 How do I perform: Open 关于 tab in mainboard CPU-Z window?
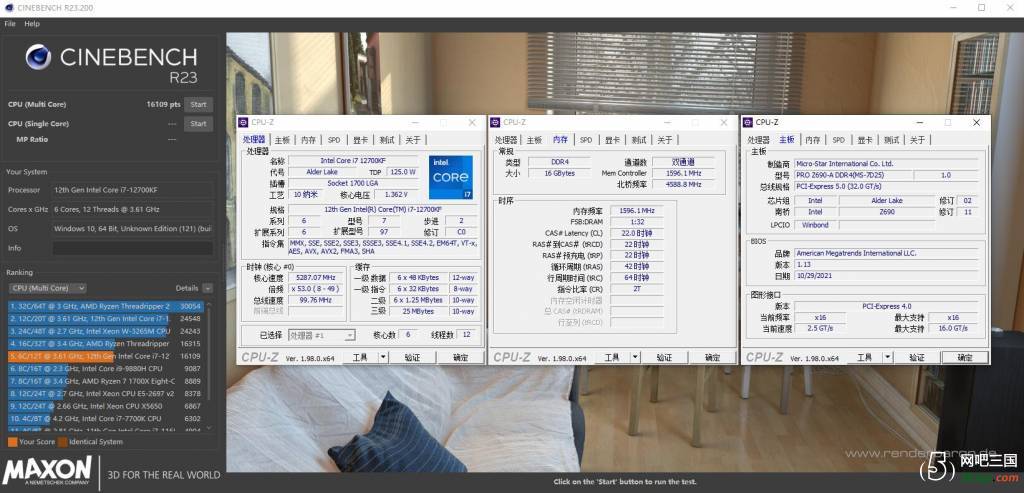917,140
